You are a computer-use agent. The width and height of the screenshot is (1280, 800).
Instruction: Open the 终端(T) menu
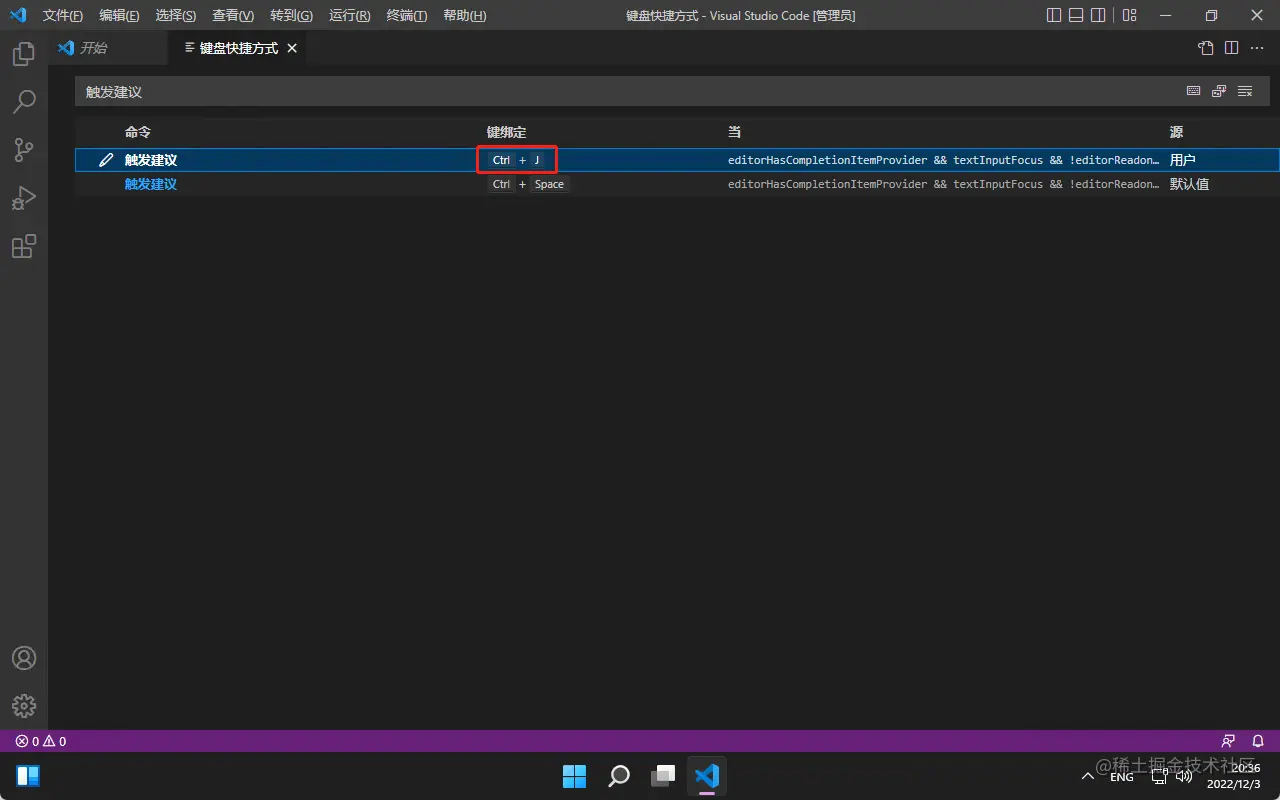click(x=406, y=16)
